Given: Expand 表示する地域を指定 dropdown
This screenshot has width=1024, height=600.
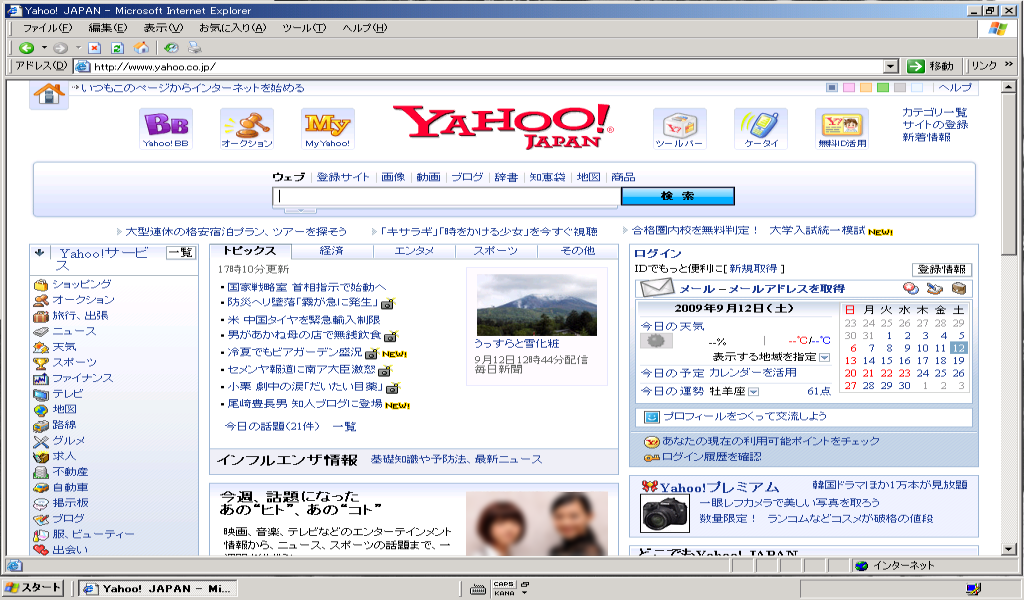Looking at the screenshot, I should [x=824, y=357].
